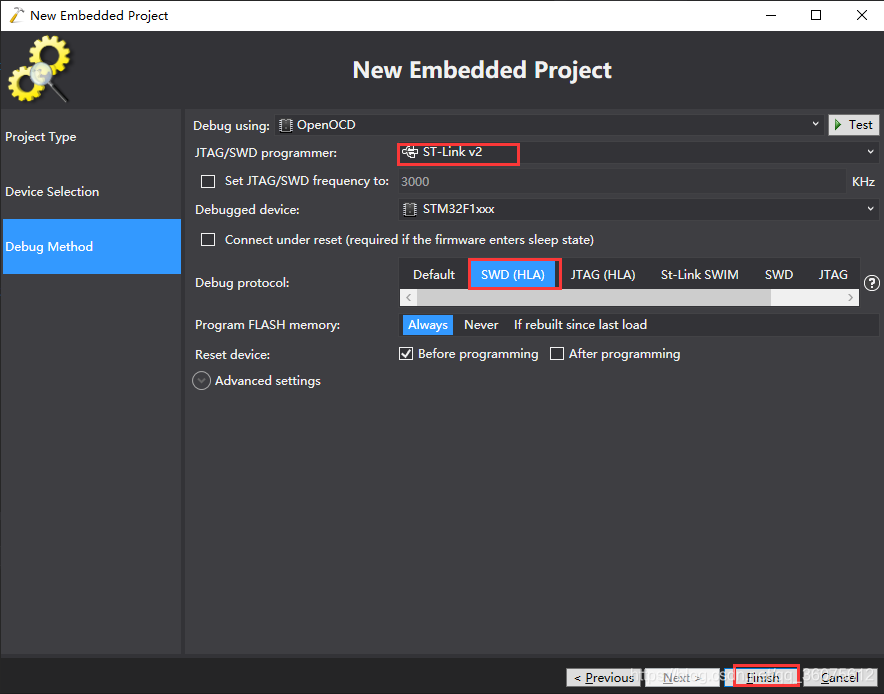
Task: Click the protocol scrollbar left arrow
Action: click(x=409, y=298)
